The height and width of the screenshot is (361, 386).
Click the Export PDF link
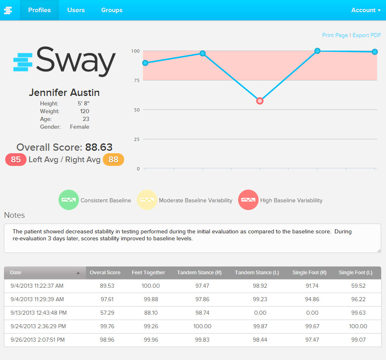point(367,35)
